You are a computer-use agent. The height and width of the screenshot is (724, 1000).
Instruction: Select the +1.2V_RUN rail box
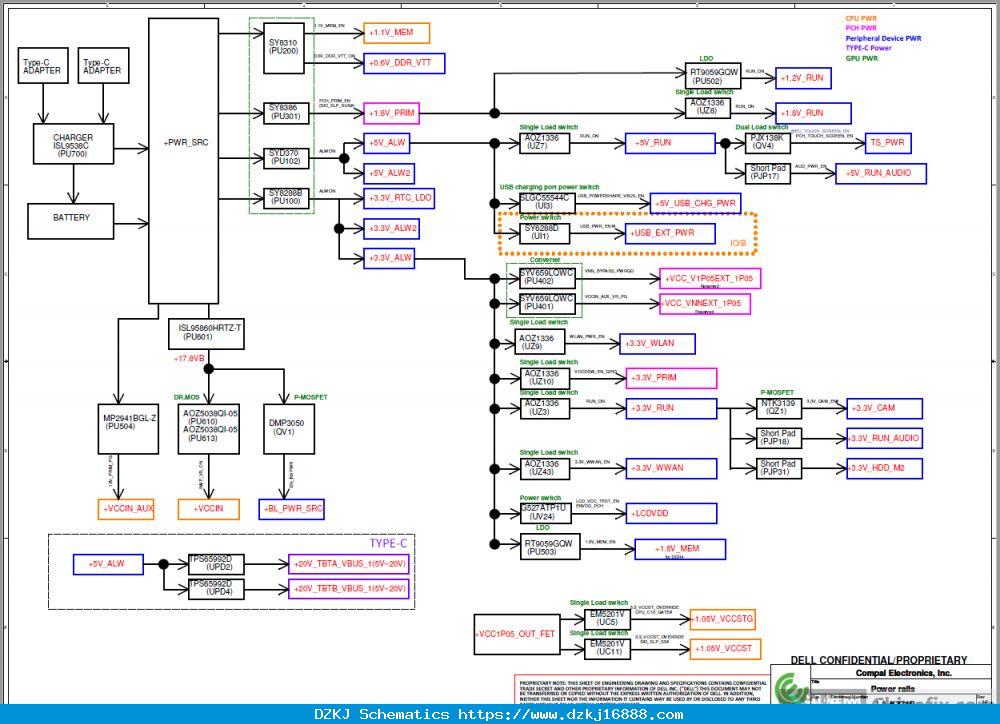pyautogui.click(x=803, y=78)
